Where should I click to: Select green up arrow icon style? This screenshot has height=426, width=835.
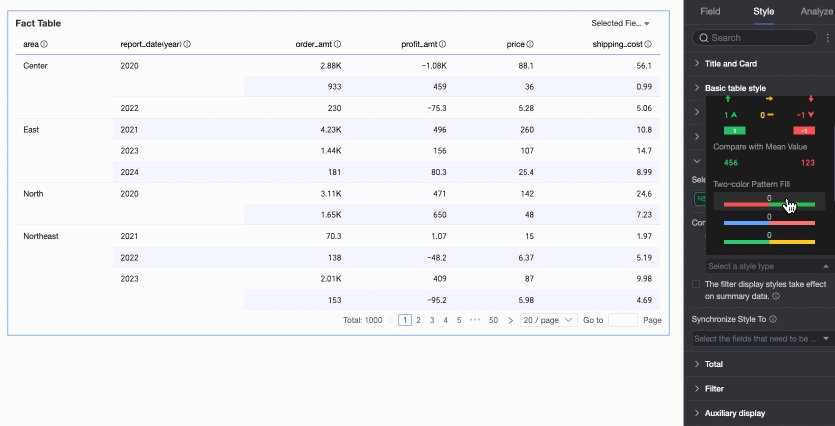pos(728,99)
